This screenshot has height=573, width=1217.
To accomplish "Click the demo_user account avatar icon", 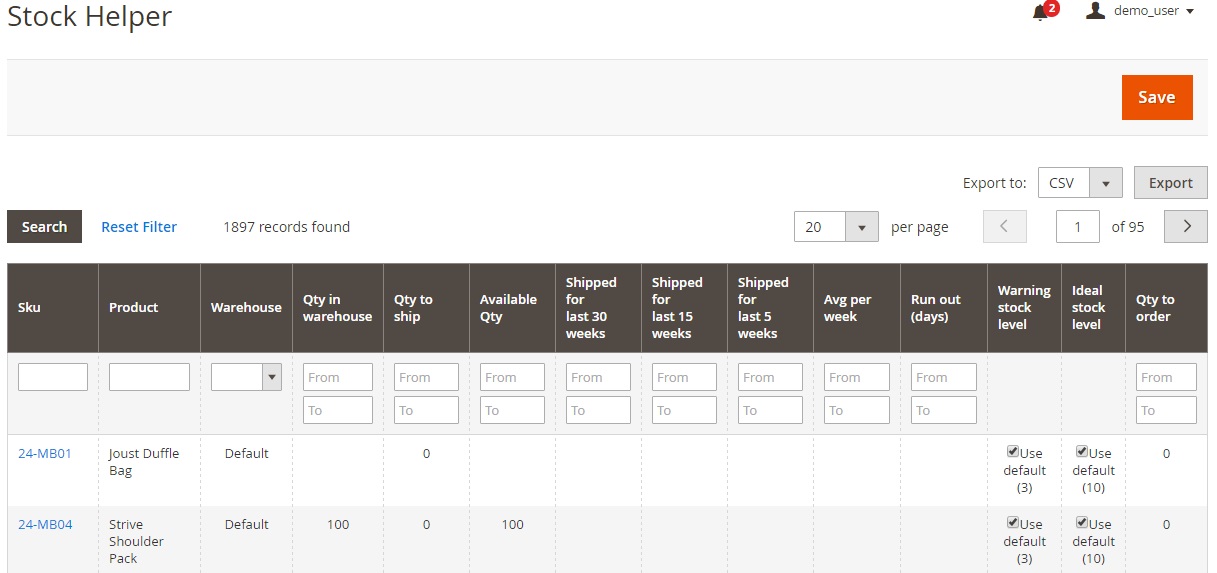I will point(1096,10).
